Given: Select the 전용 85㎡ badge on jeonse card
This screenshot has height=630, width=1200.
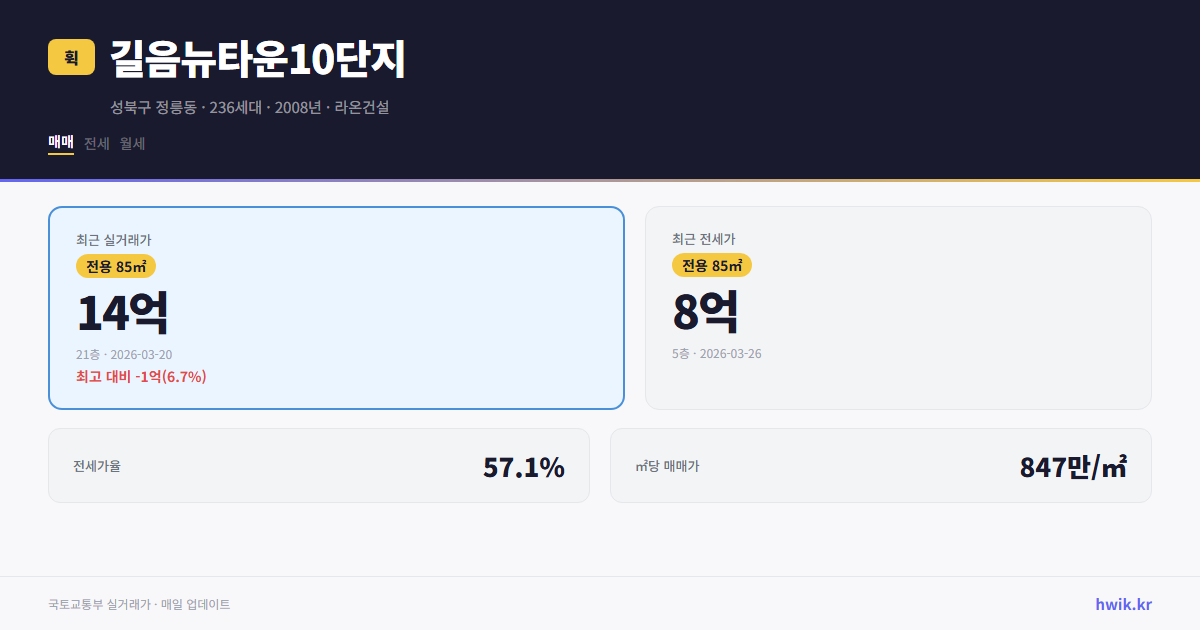Looking at the screenshot, I should [x=711, y=265].
